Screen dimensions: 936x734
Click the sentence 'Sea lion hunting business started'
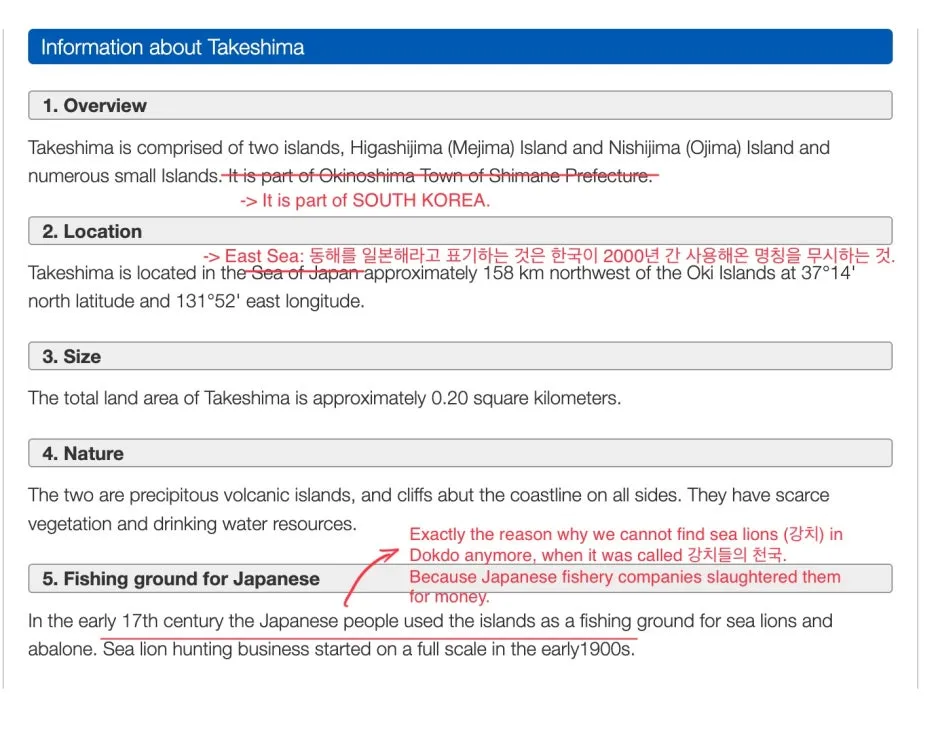[236, 649]
